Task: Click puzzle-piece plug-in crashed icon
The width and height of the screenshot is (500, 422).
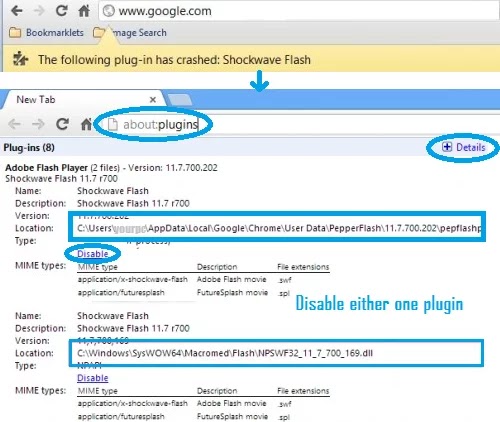Action: click(x=20, y=59)
